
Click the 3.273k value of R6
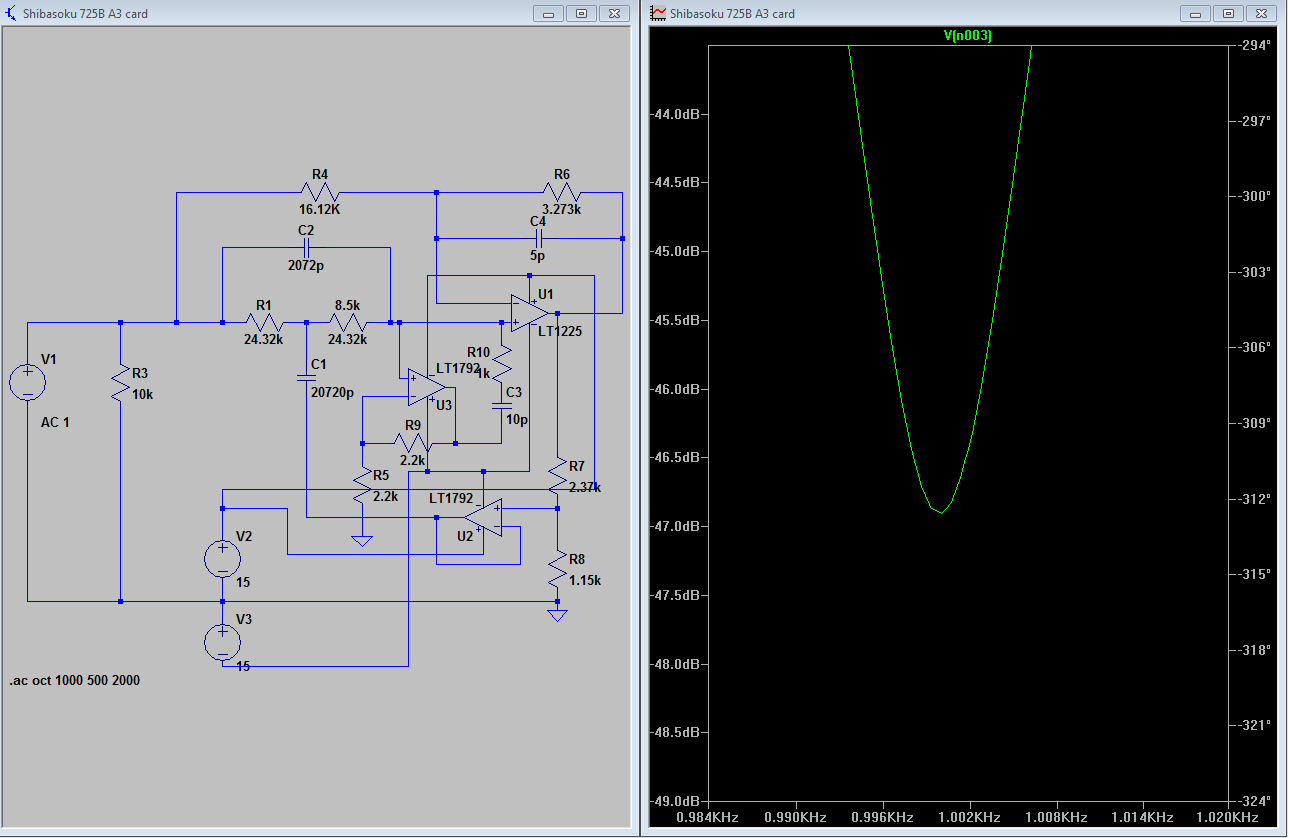click(x=562, y=211)
